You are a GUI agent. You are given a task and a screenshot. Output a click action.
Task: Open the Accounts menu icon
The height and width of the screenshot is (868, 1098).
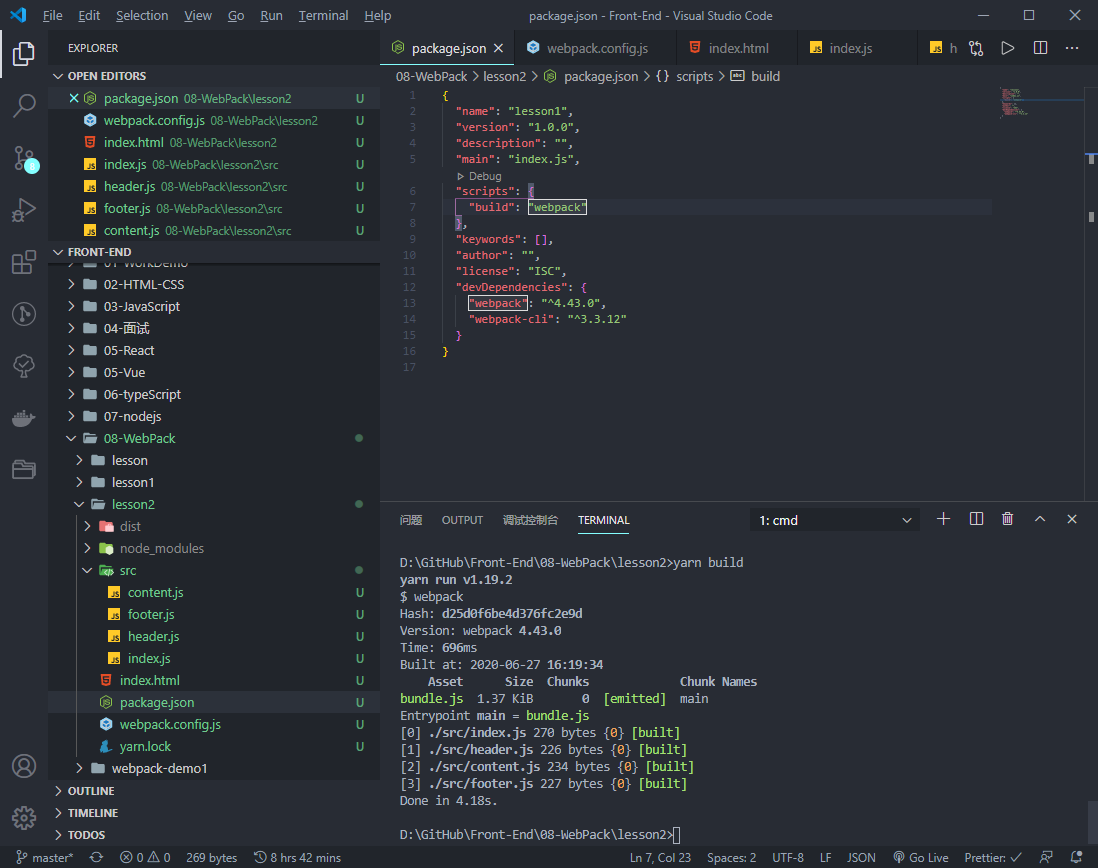(24, 766)
